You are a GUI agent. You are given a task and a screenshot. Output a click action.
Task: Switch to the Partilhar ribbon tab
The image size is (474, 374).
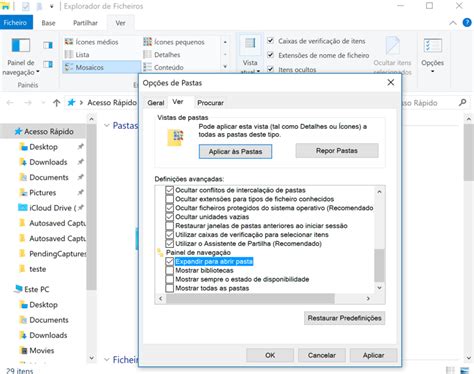tap(85, 23)
